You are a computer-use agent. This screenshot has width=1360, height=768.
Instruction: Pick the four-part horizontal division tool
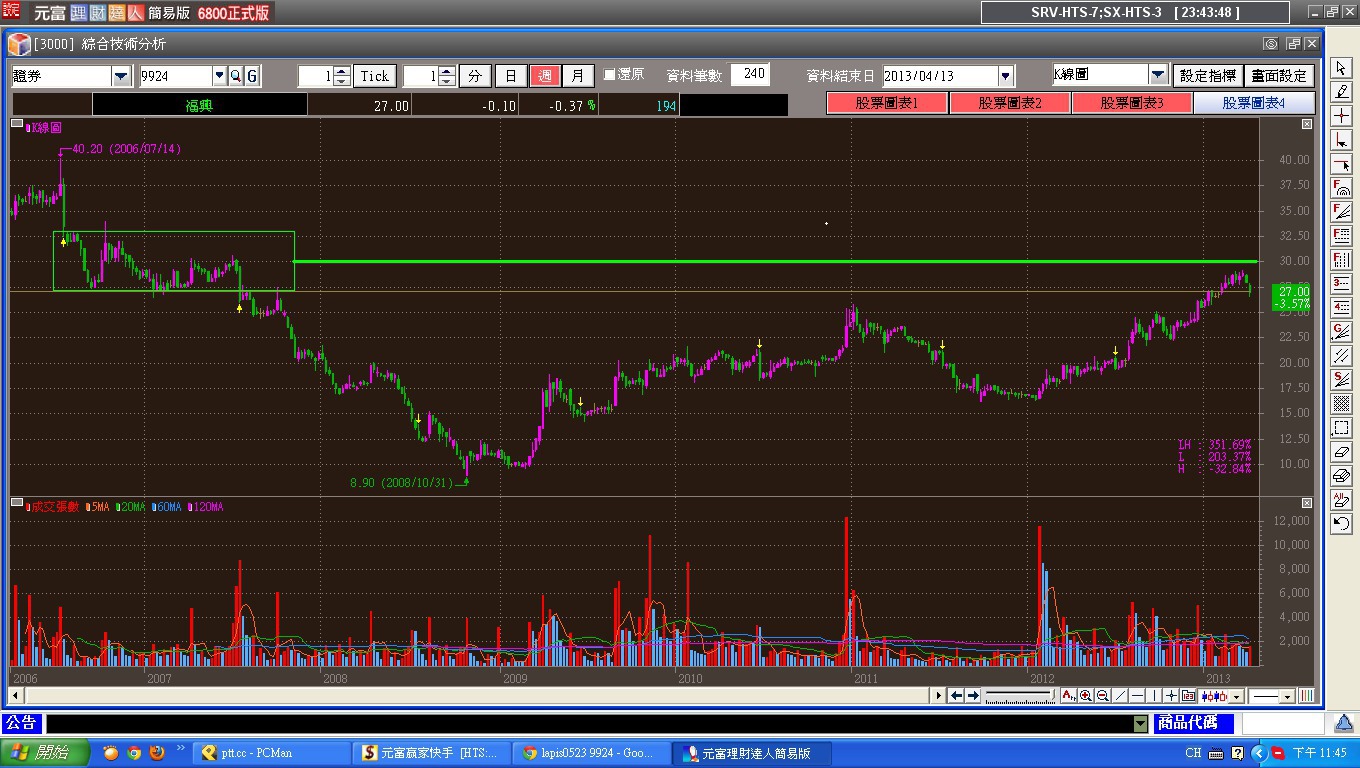pos(1341,308)
